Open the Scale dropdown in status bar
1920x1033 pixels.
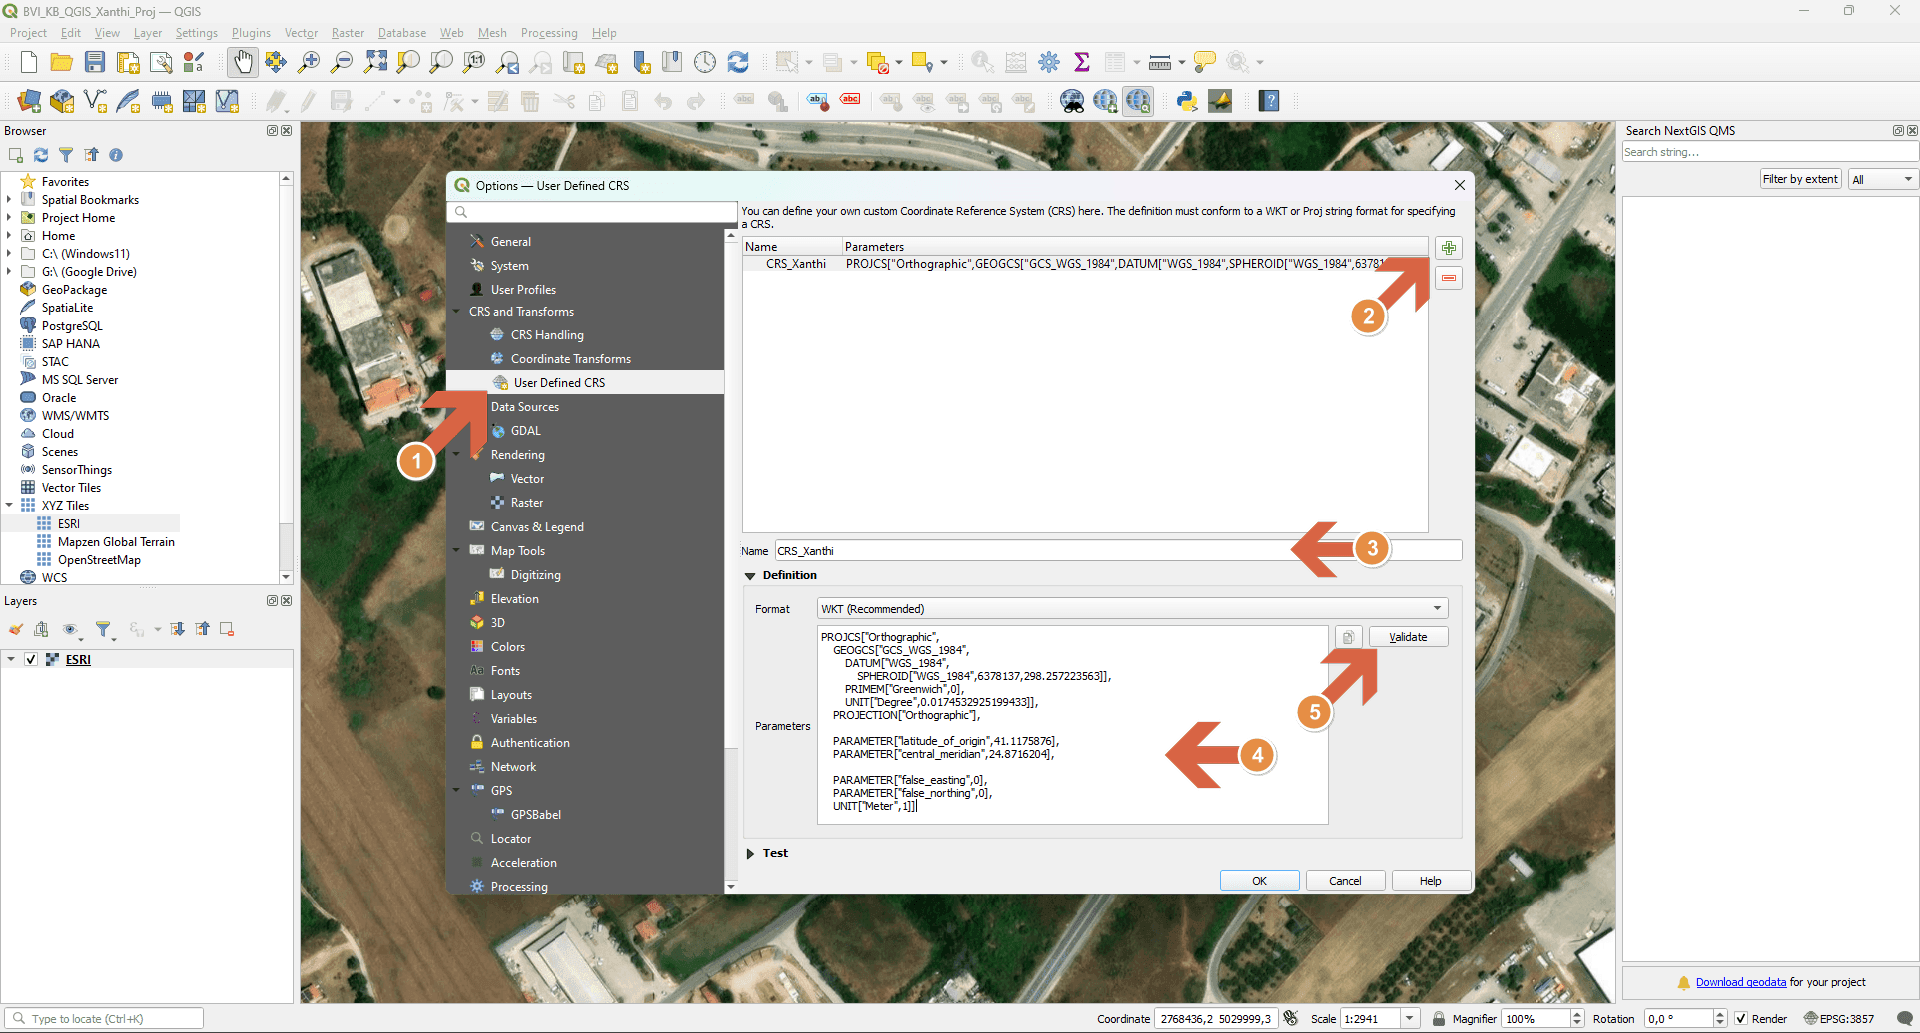[1410, 1019]
